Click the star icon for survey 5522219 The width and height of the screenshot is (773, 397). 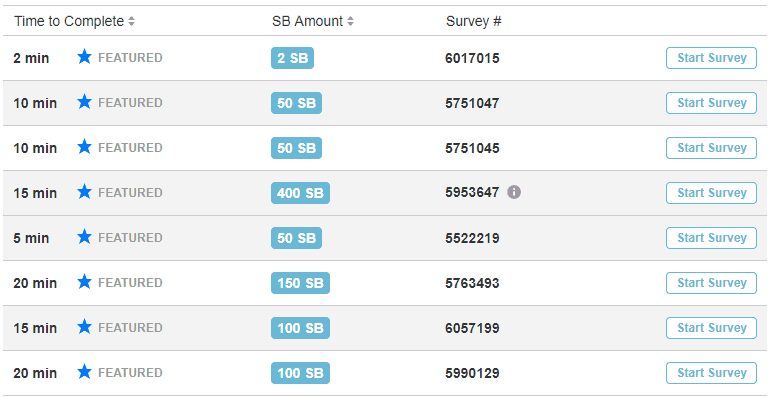pyautogui.click(x=84, y=237)
